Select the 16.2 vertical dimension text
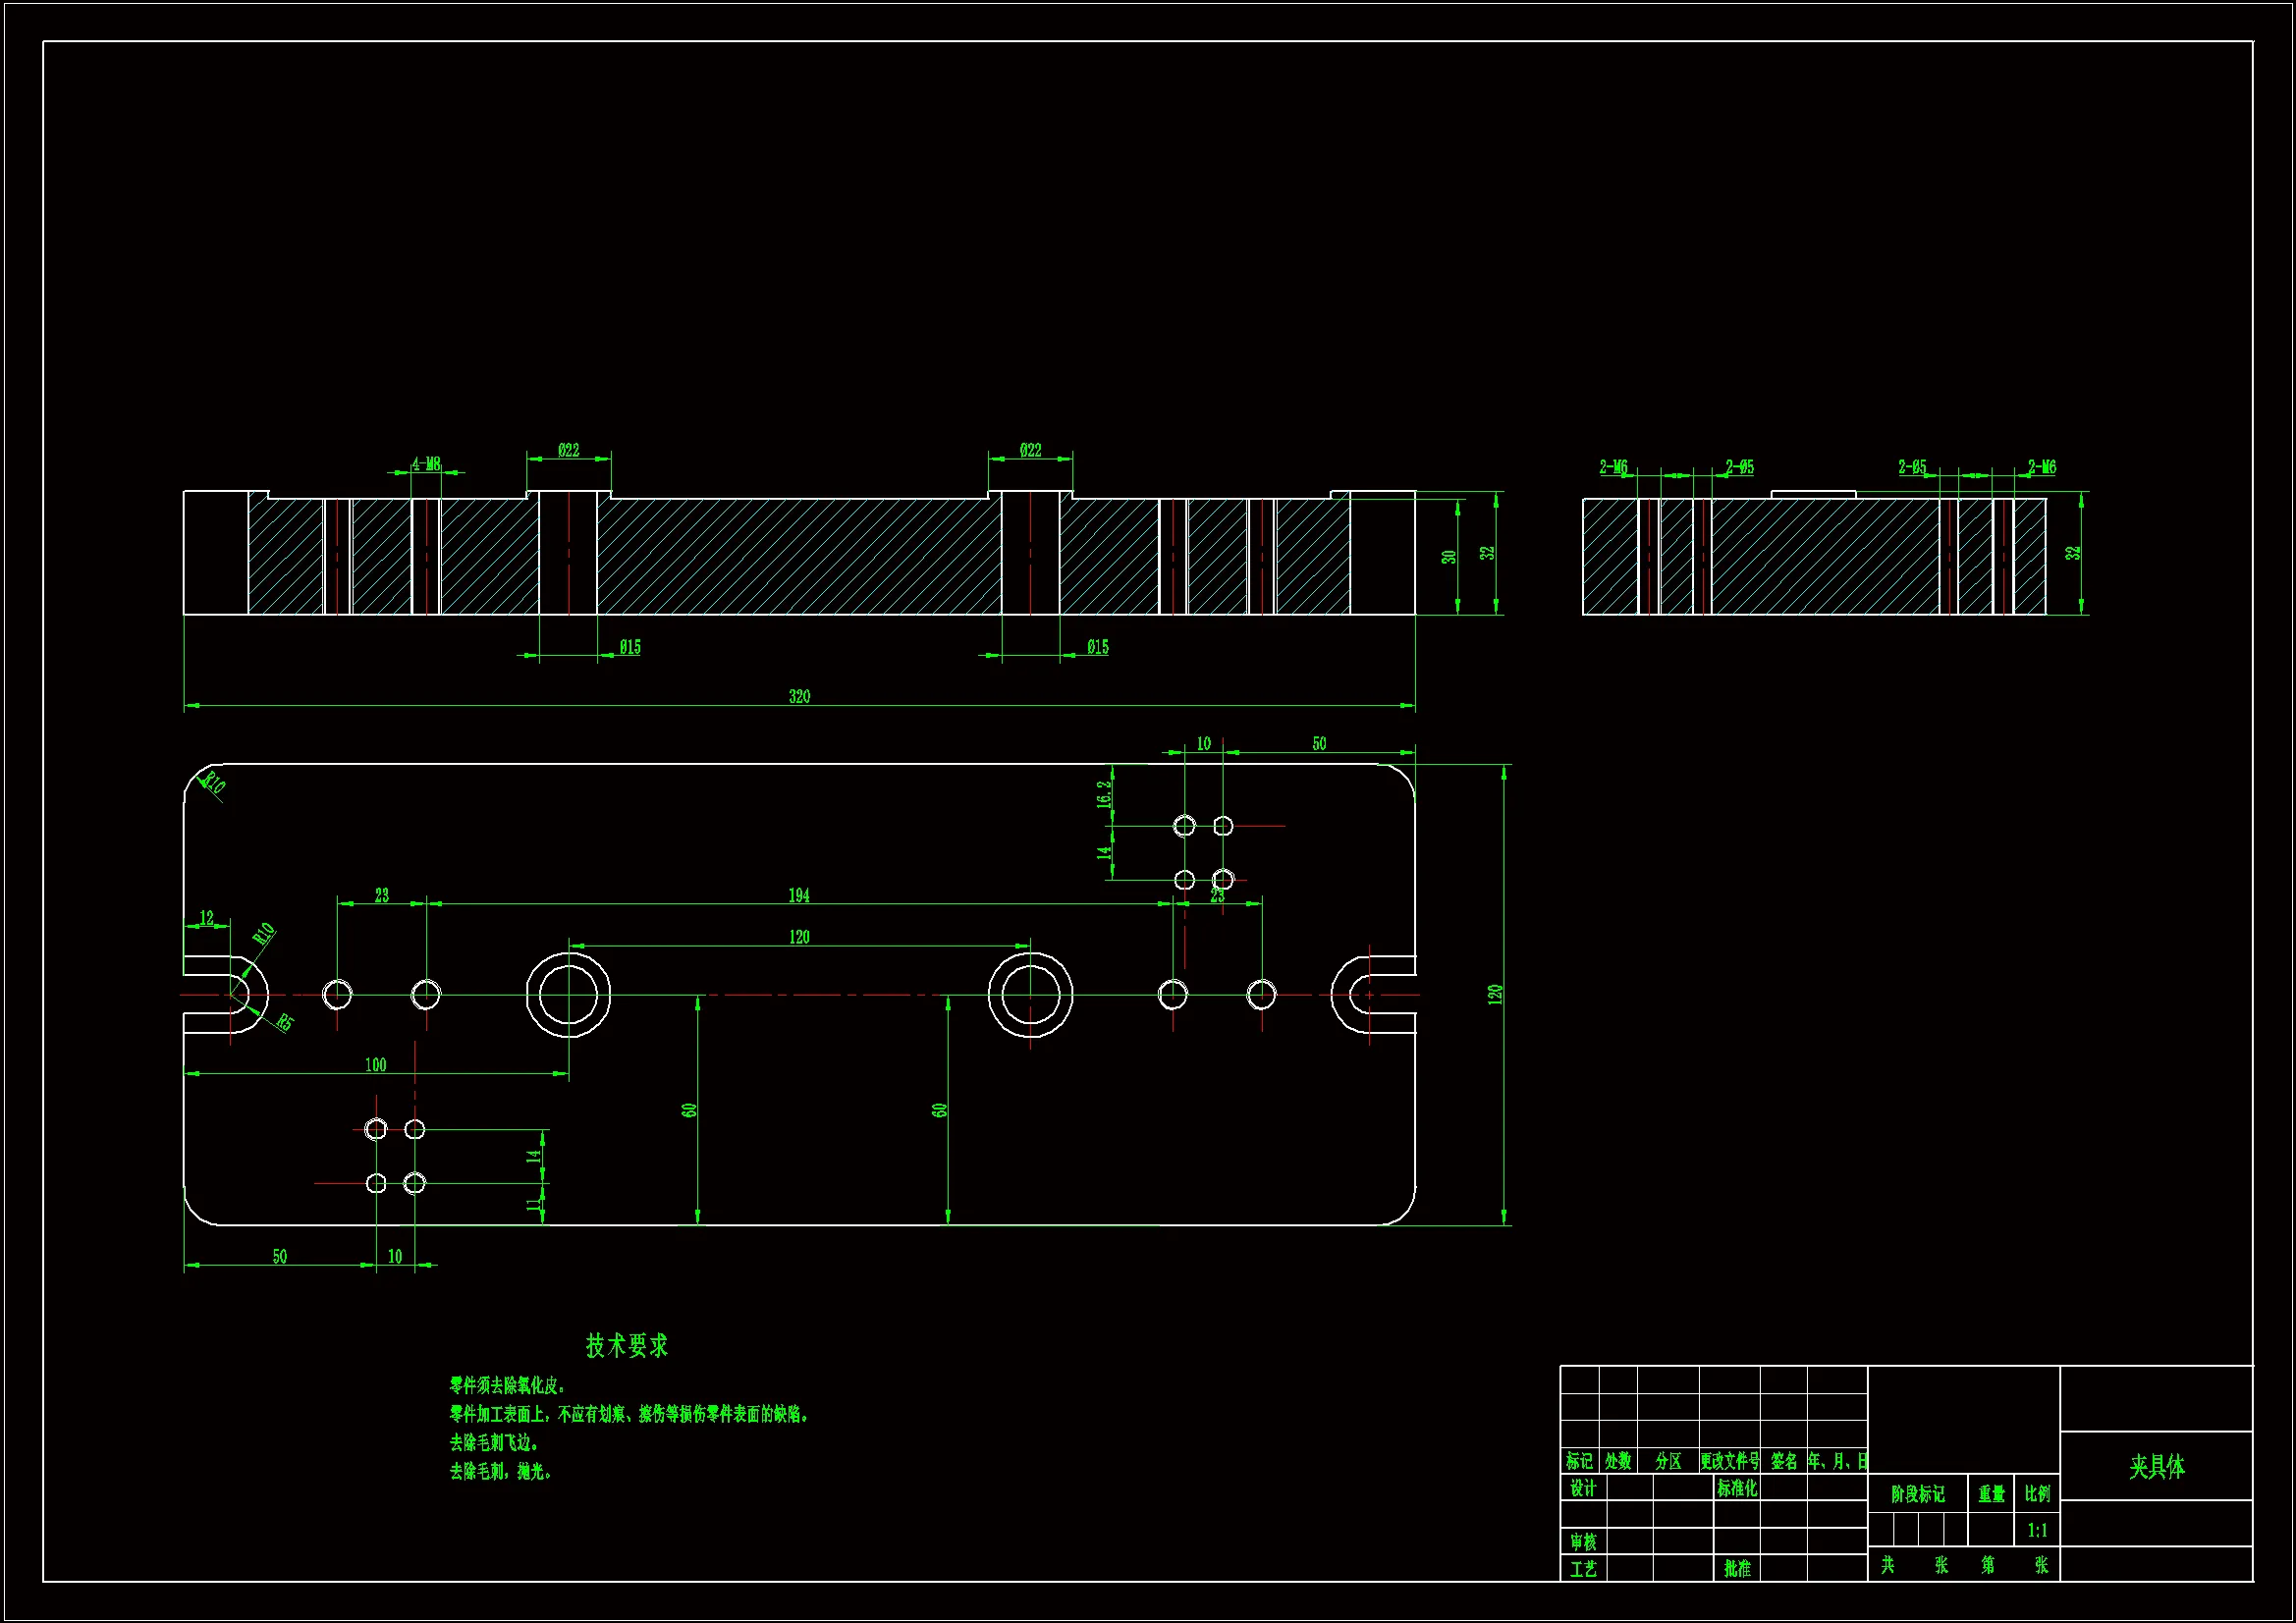 (1104, 794)
